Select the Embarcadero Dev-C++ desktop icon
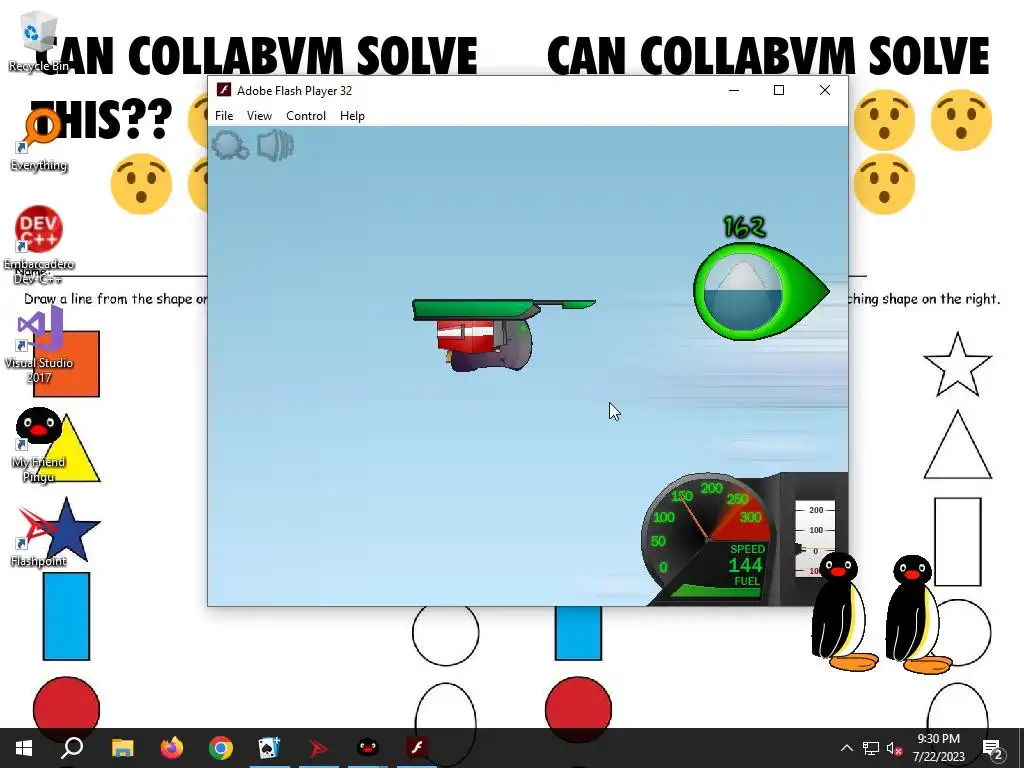The width and height of the screenshot is (1024, 768). click(39, 246)
